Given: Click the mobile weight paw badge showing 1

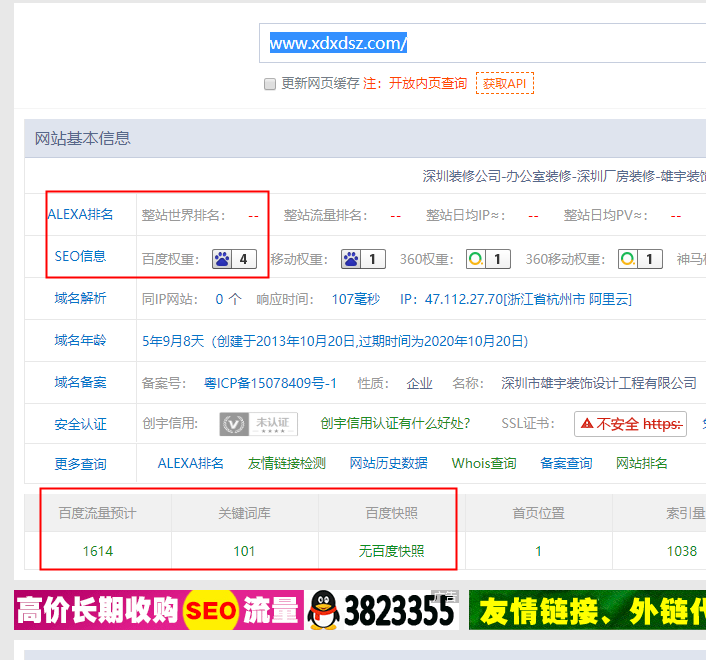Looking at the screenshot, I should (363, 259).
